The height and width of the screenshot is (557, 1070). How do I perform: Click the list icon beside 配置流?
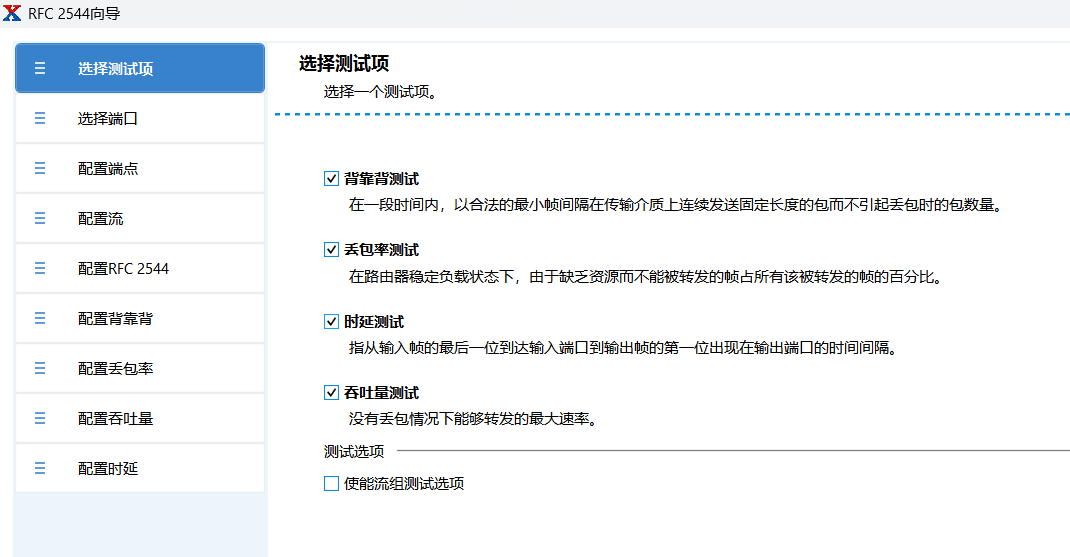pyautogui.click(x=40, y=218)
